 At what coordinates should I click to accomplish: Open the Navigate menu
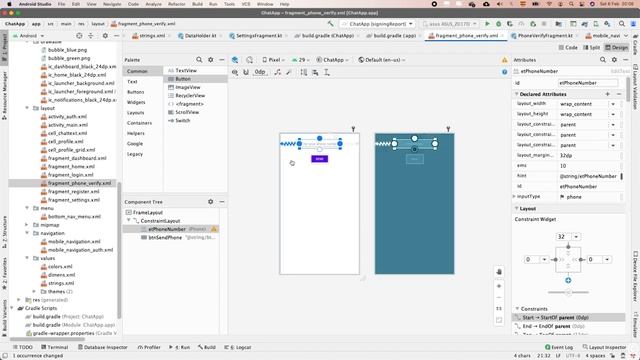pyautogui.click(x=112, y=4)
